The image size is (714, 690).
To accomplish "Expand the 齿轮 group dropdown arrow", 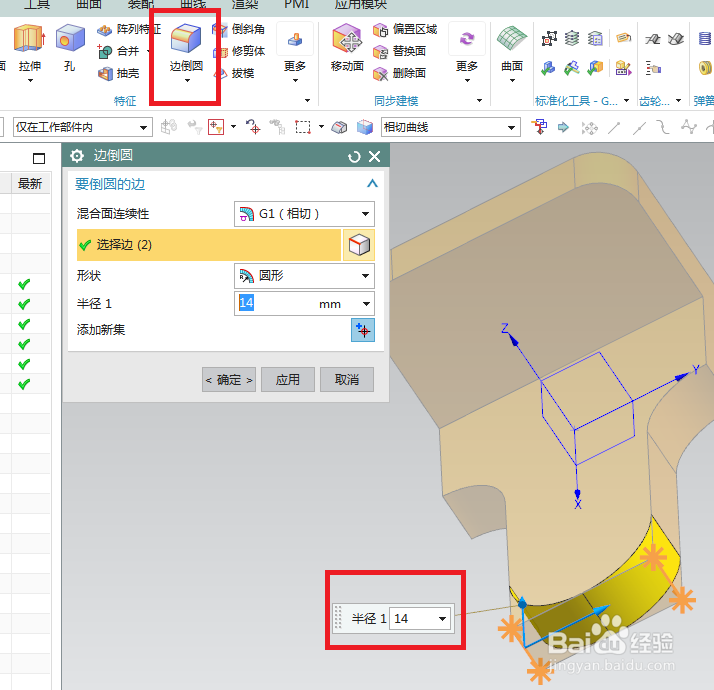I will (x=678, y=101).
